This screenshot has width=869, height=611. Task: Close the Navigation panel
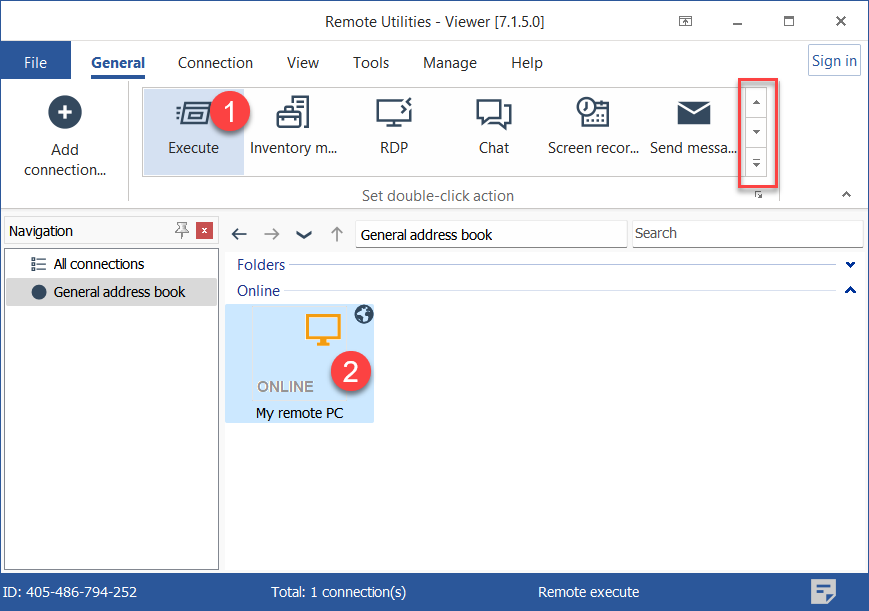pos(204,231)
